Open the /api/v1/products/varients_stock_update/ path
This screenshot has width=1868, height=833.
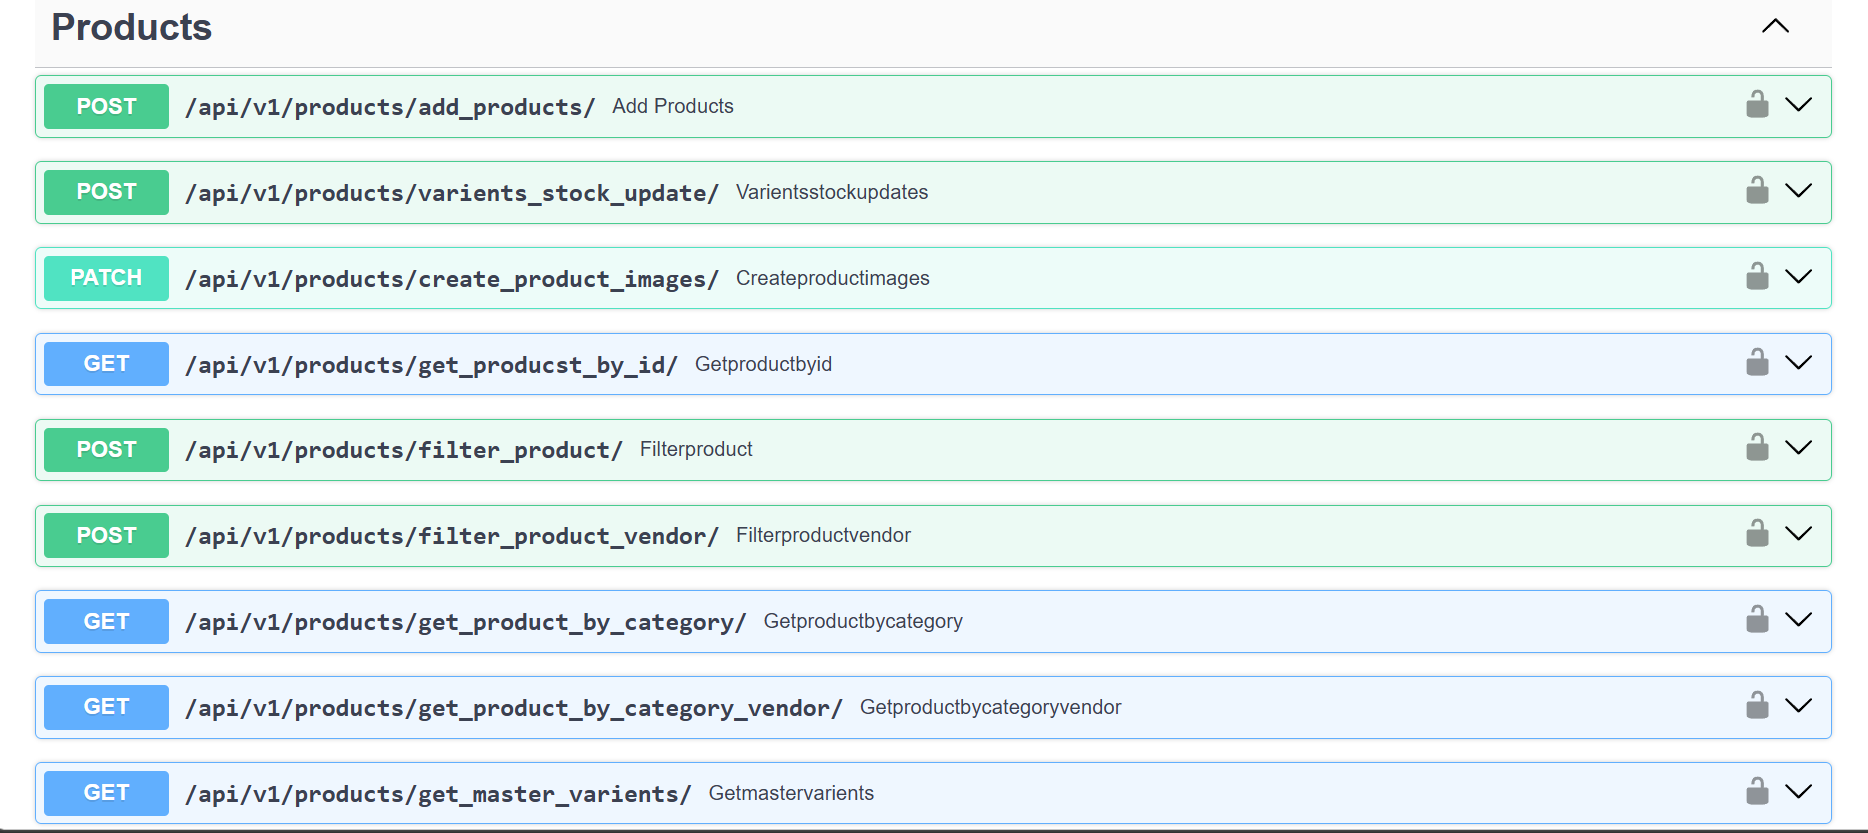pyautogui.click(x=451, y=193)
